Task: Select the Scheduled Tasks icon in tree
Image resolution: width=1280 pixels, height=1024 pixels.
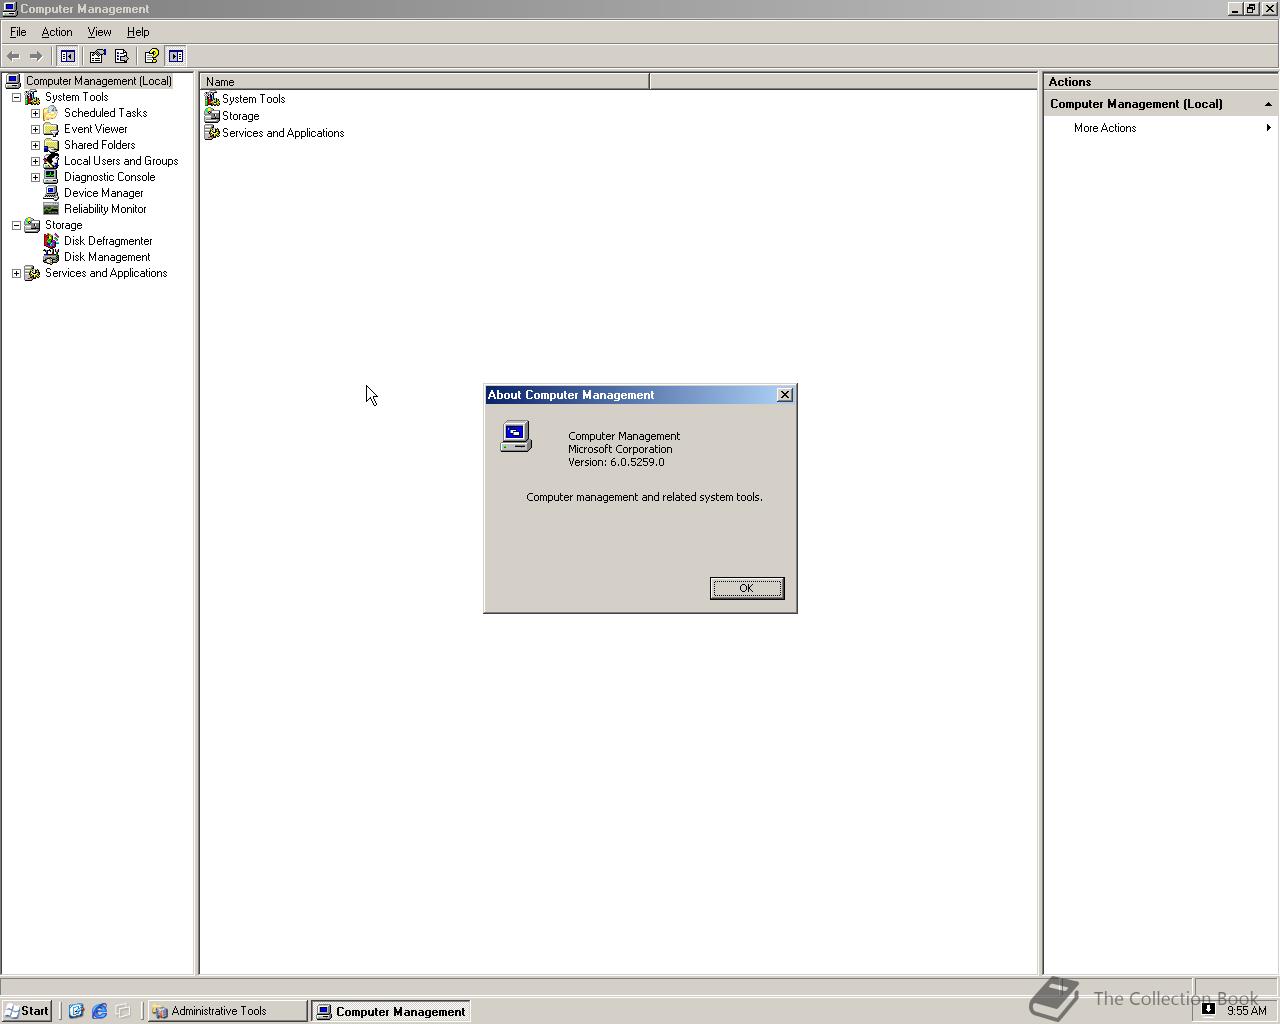Action: coord(51,113)
